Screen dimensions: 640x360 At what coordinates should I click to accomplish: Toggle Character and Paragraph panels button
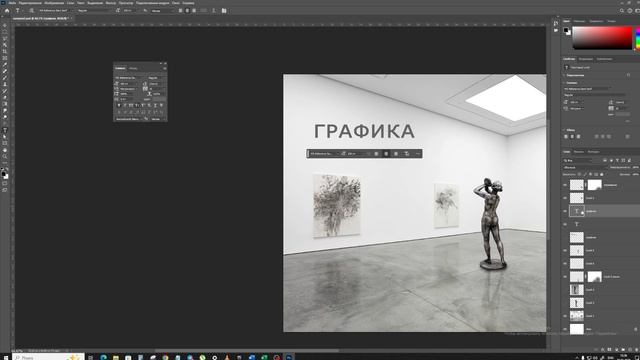[224, 11]
